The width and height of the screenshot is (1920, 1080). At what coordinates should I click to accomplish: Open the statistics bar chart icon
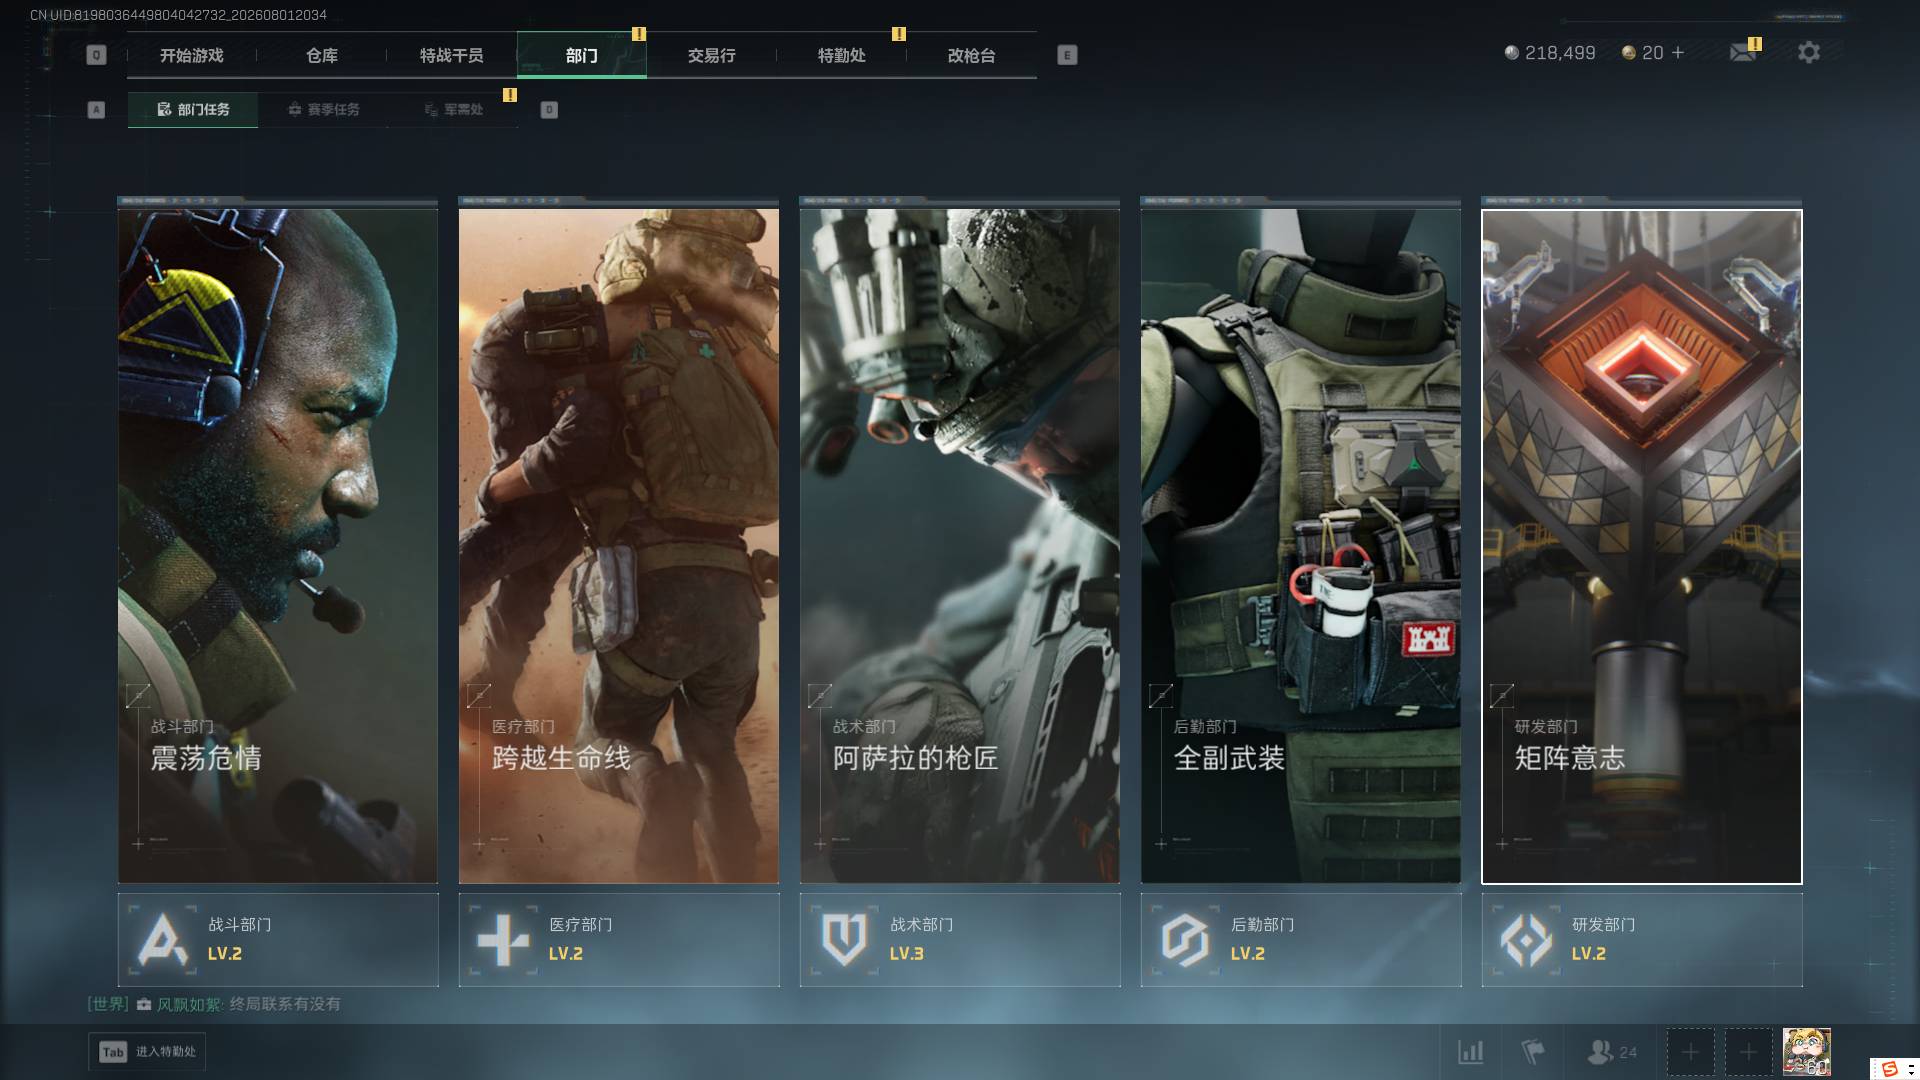coord(1470,1052)
